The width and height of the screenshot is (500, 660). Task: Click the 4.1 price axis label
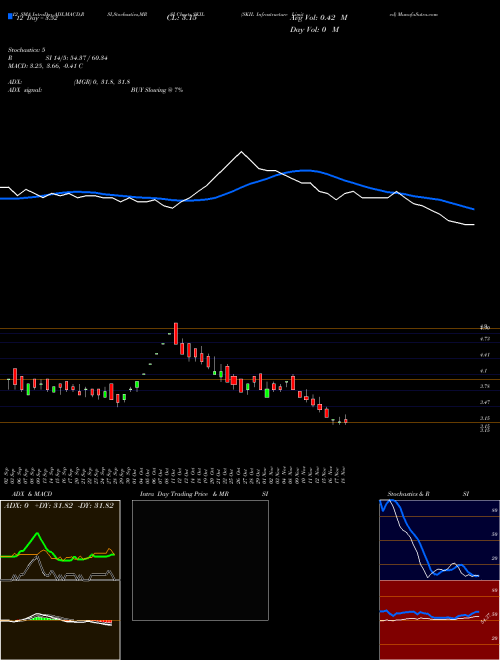coord(484,371)
